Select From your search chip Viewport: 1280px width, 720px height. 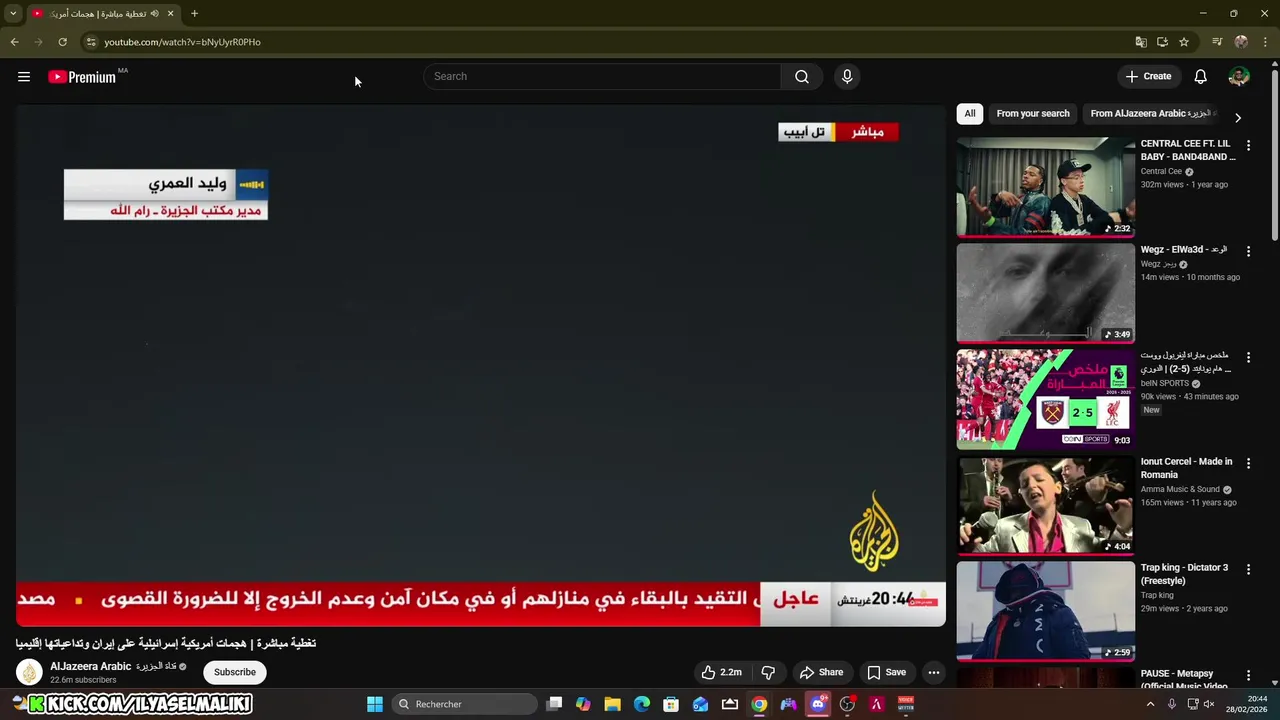coord(1033,114)
